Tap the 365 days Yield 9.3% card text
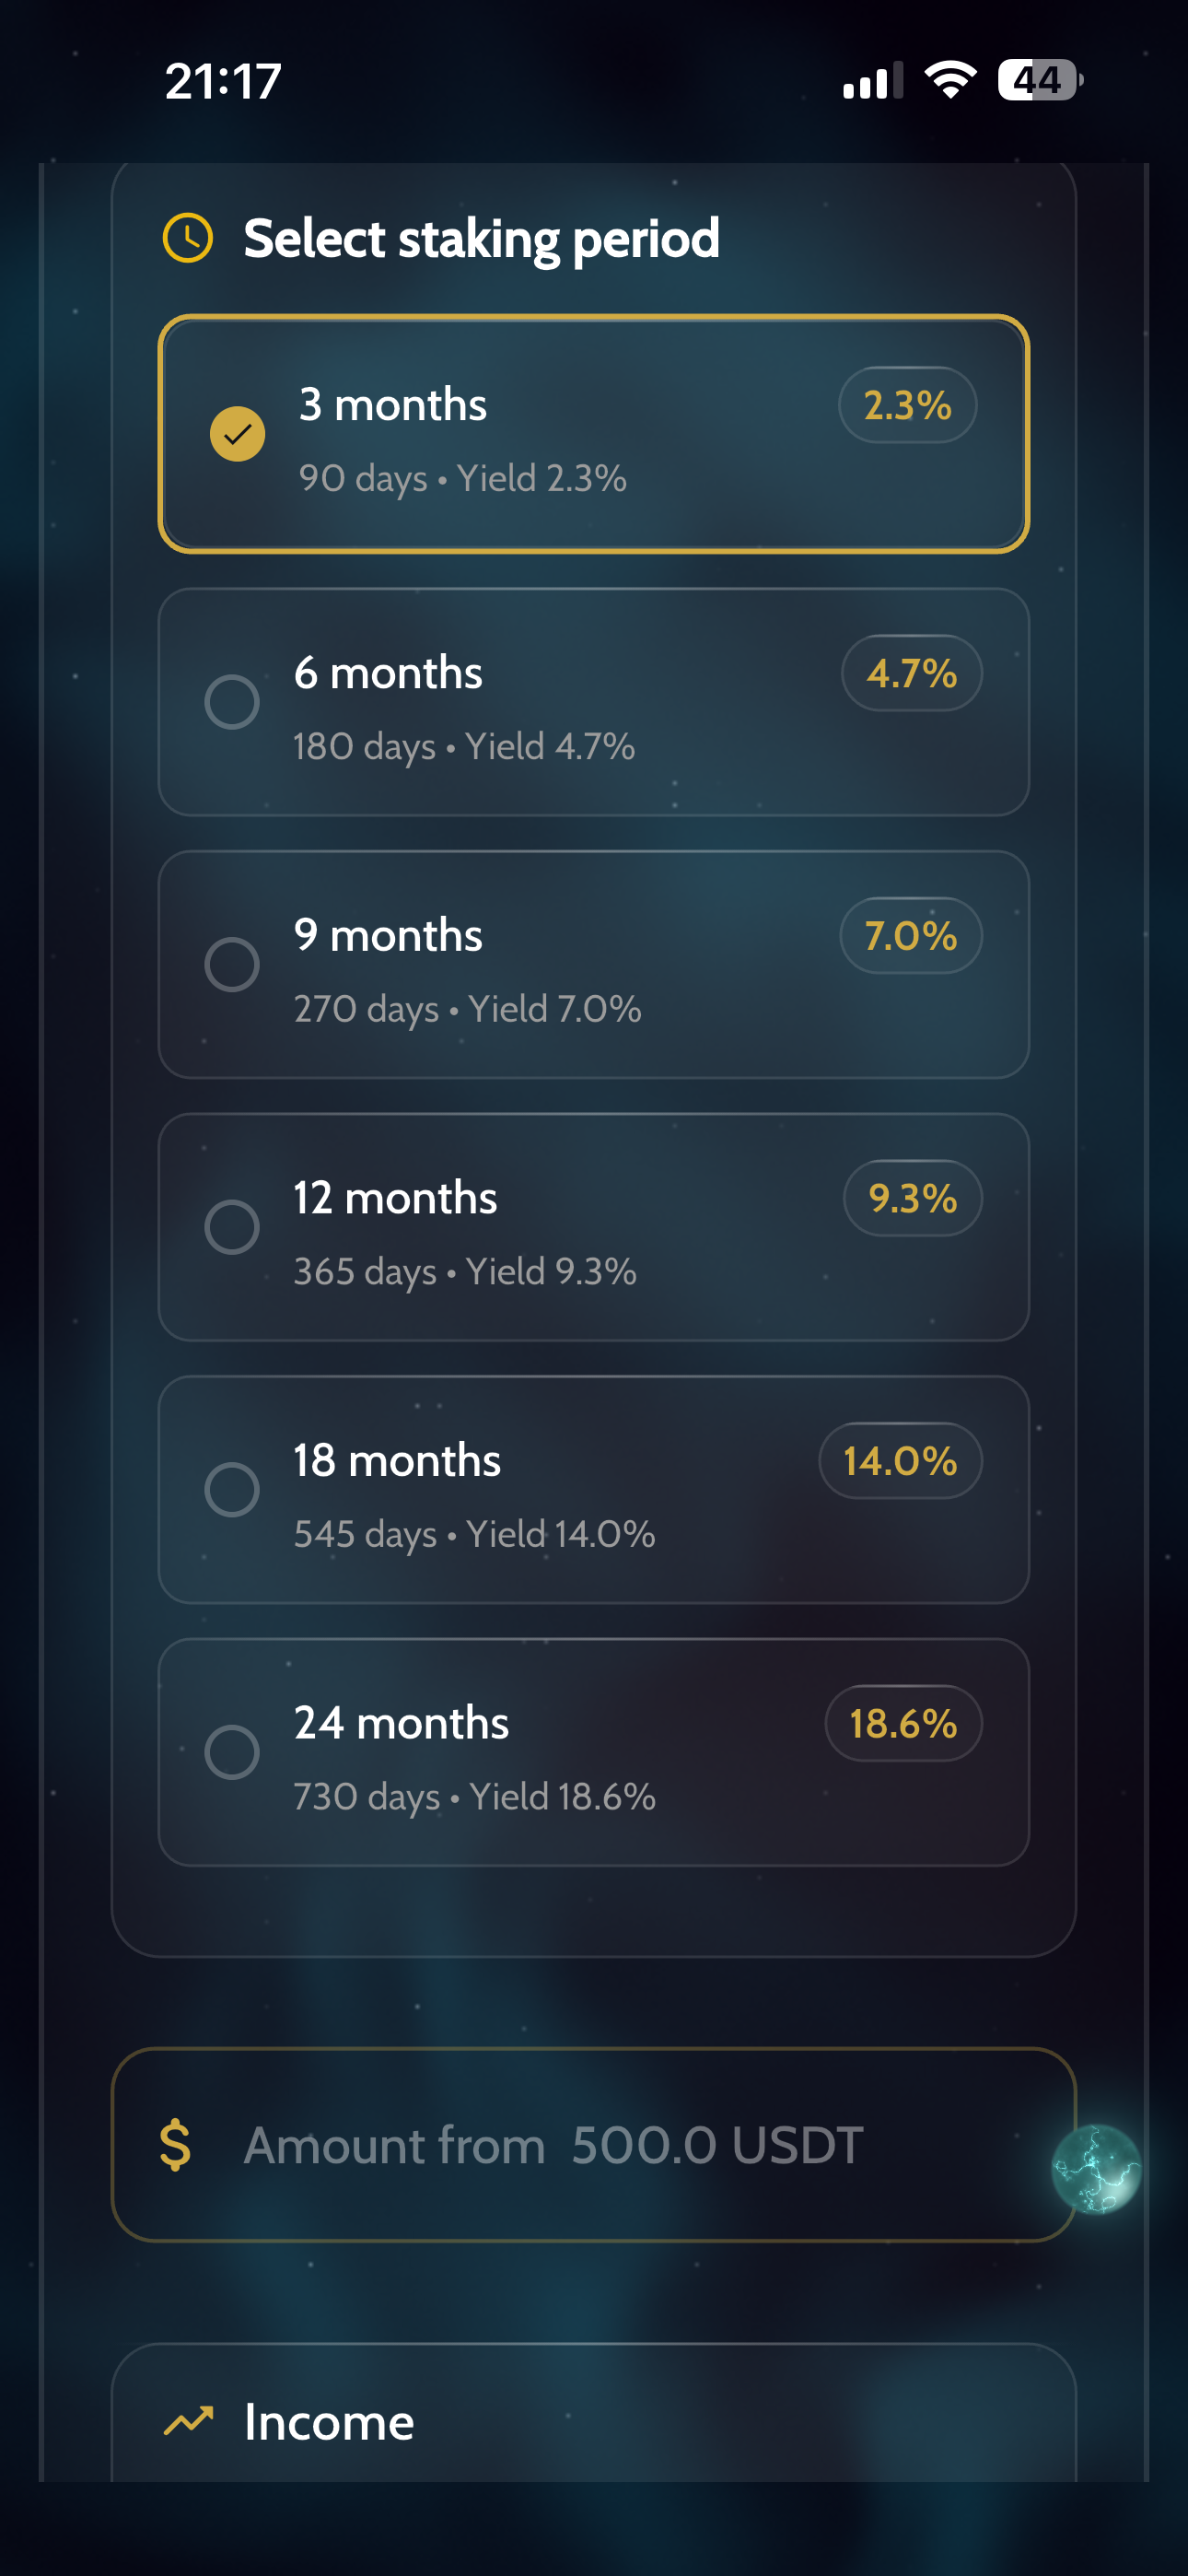The width and height of the screenshot is (1188, 2576). [x=465, y=1272]
